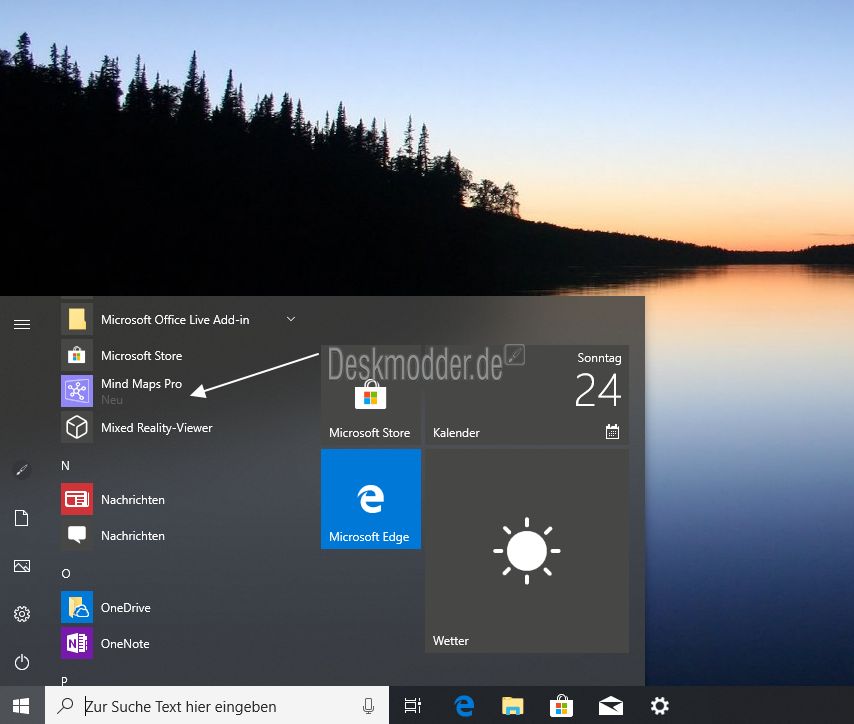Activate the microphone icon in search box
The image size is (854, 724).
pos(368,706)
